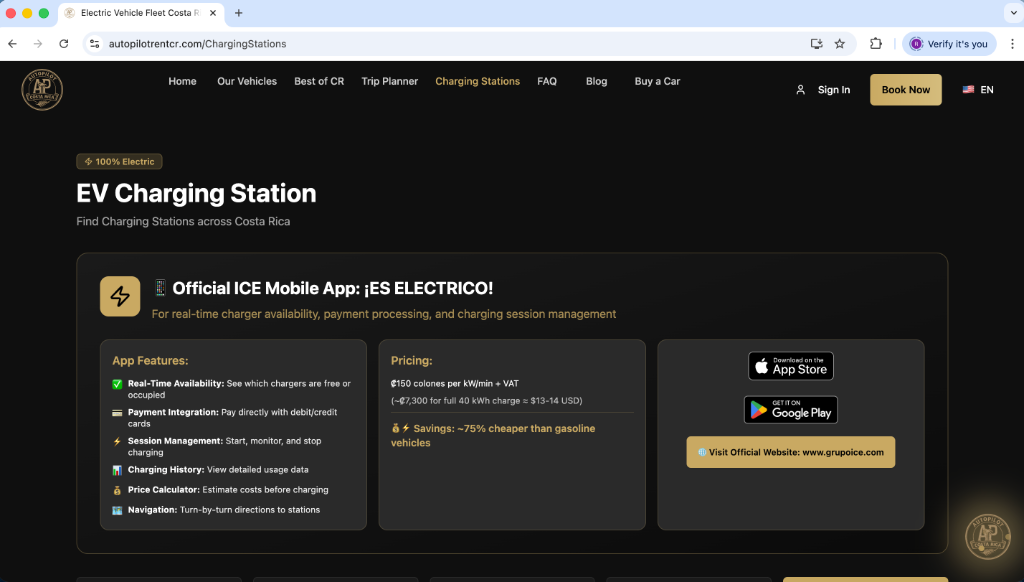Viewport: 1024px width, 582px height.
Task: Click the card icon beside Payment Integration
Action: (117, 413)
